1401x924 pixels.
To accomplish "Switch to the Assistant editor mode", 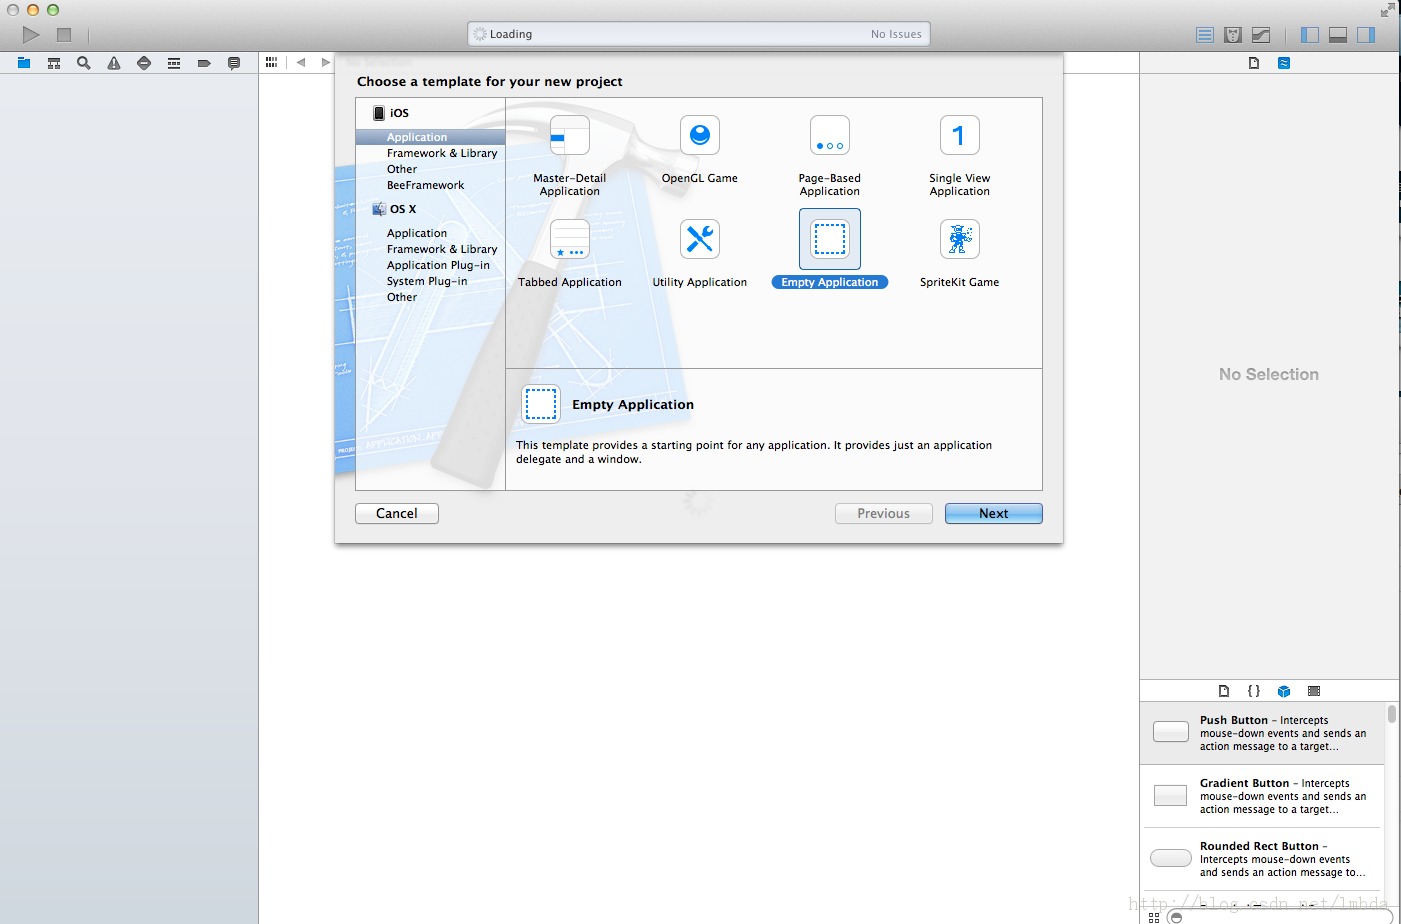I will [x=1233, y=35].
